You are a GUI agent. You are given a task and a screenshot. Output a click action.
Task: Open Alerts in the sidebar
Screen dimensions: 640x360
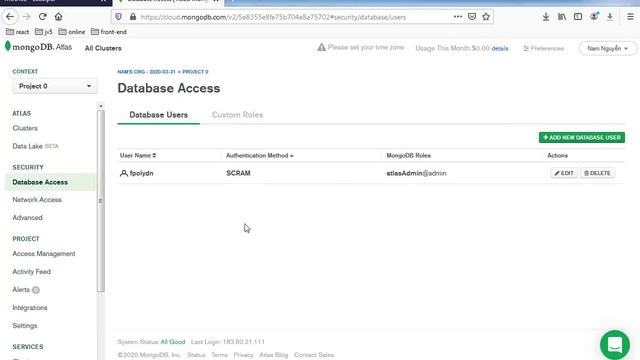coord(21,289)
